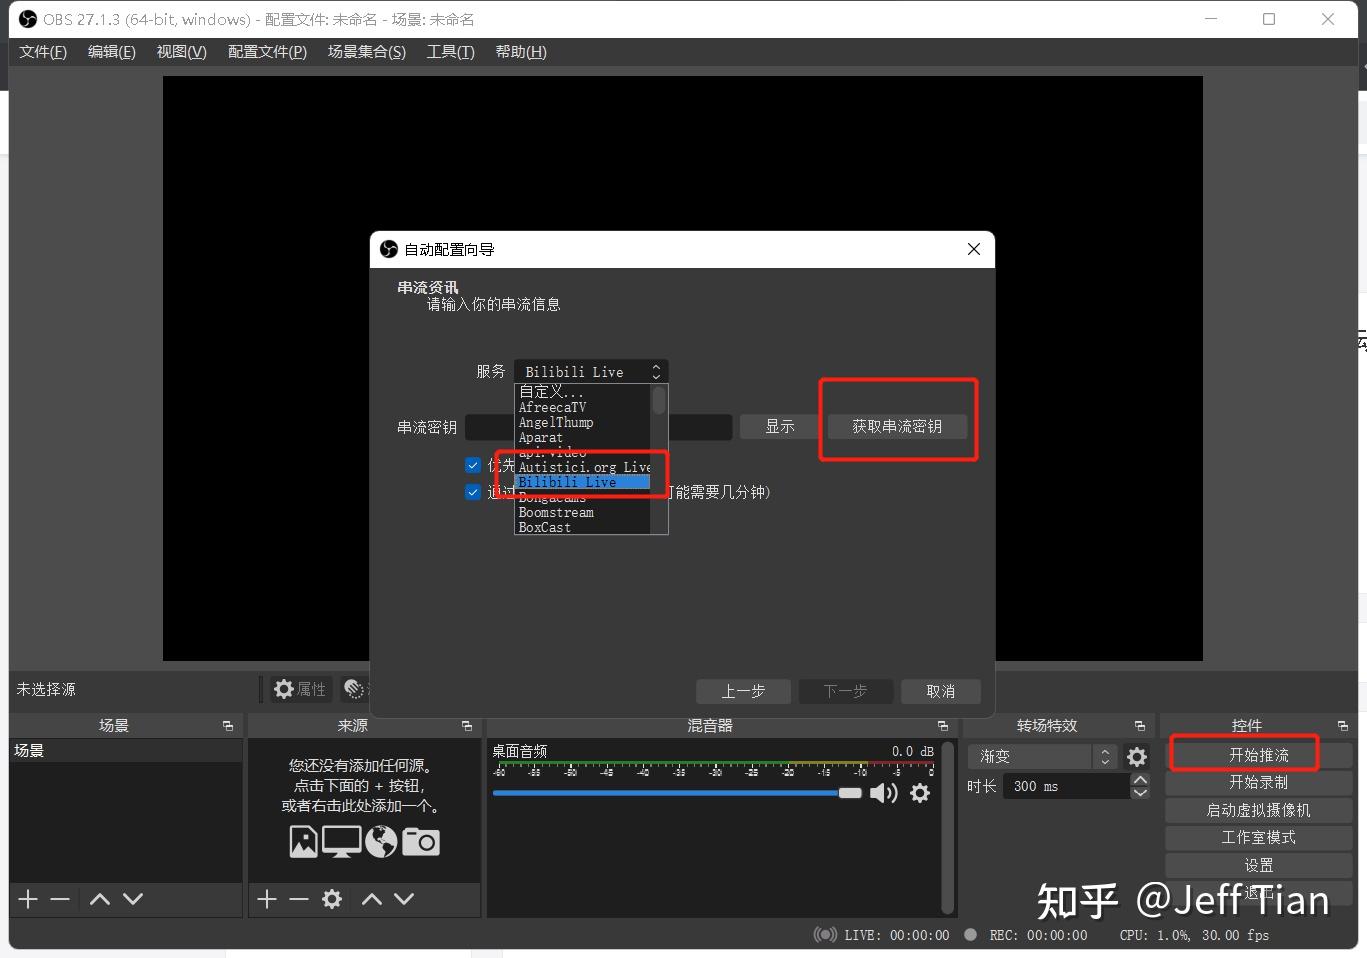Open the 文件(F) menu

coord(43,52)
